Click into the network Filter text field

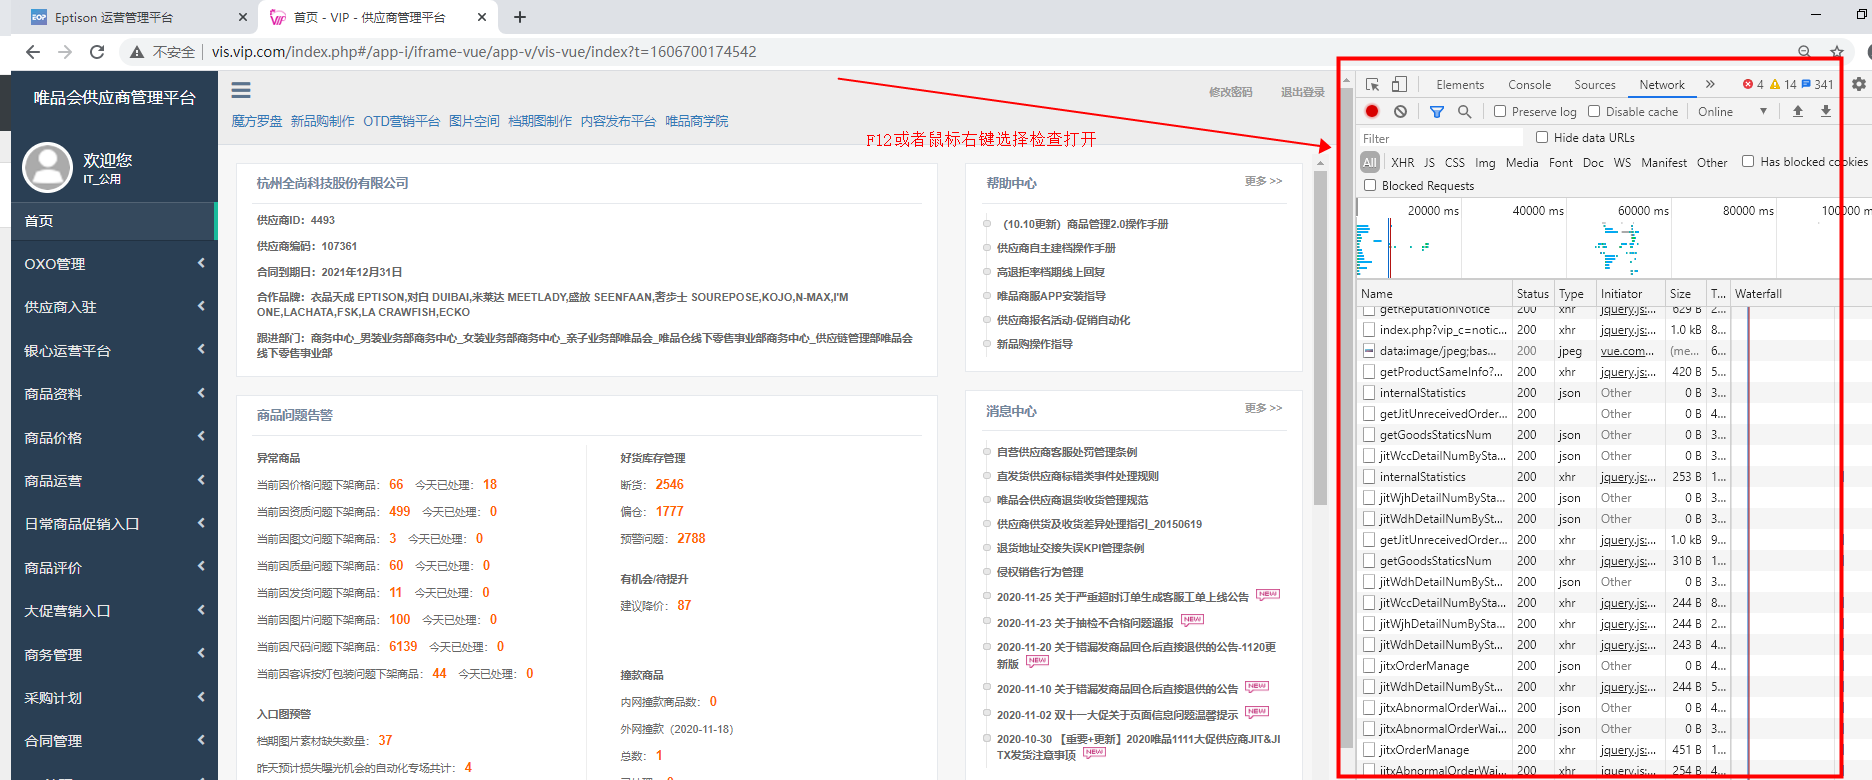[x=1440, y=138]
